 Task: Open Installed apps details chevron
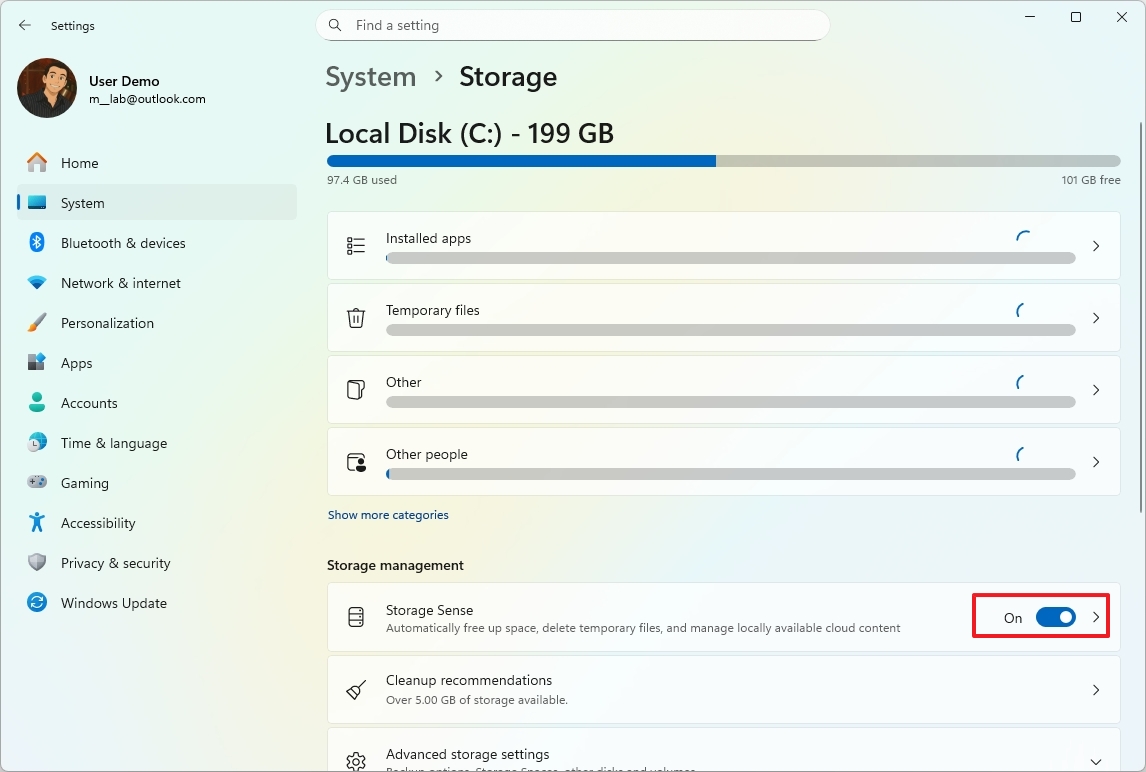click(1096, 246)
